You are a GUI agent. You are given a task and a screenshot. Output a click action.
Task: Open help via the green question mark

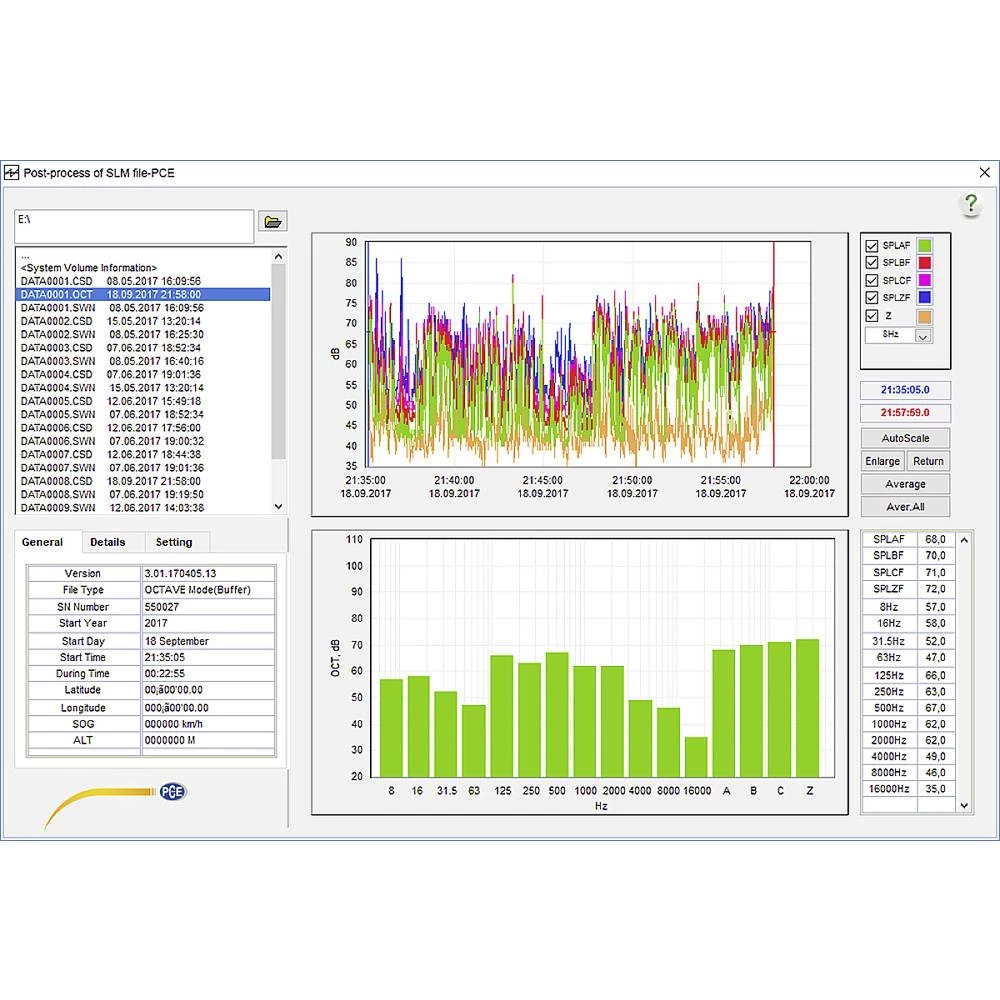tap(970, 205)
